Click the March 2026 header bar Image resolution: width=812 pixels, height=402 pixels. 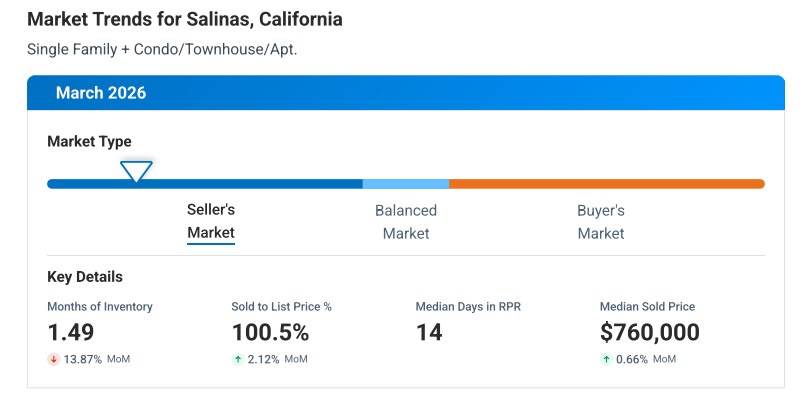pyautogui.click(x=406, y=93)
